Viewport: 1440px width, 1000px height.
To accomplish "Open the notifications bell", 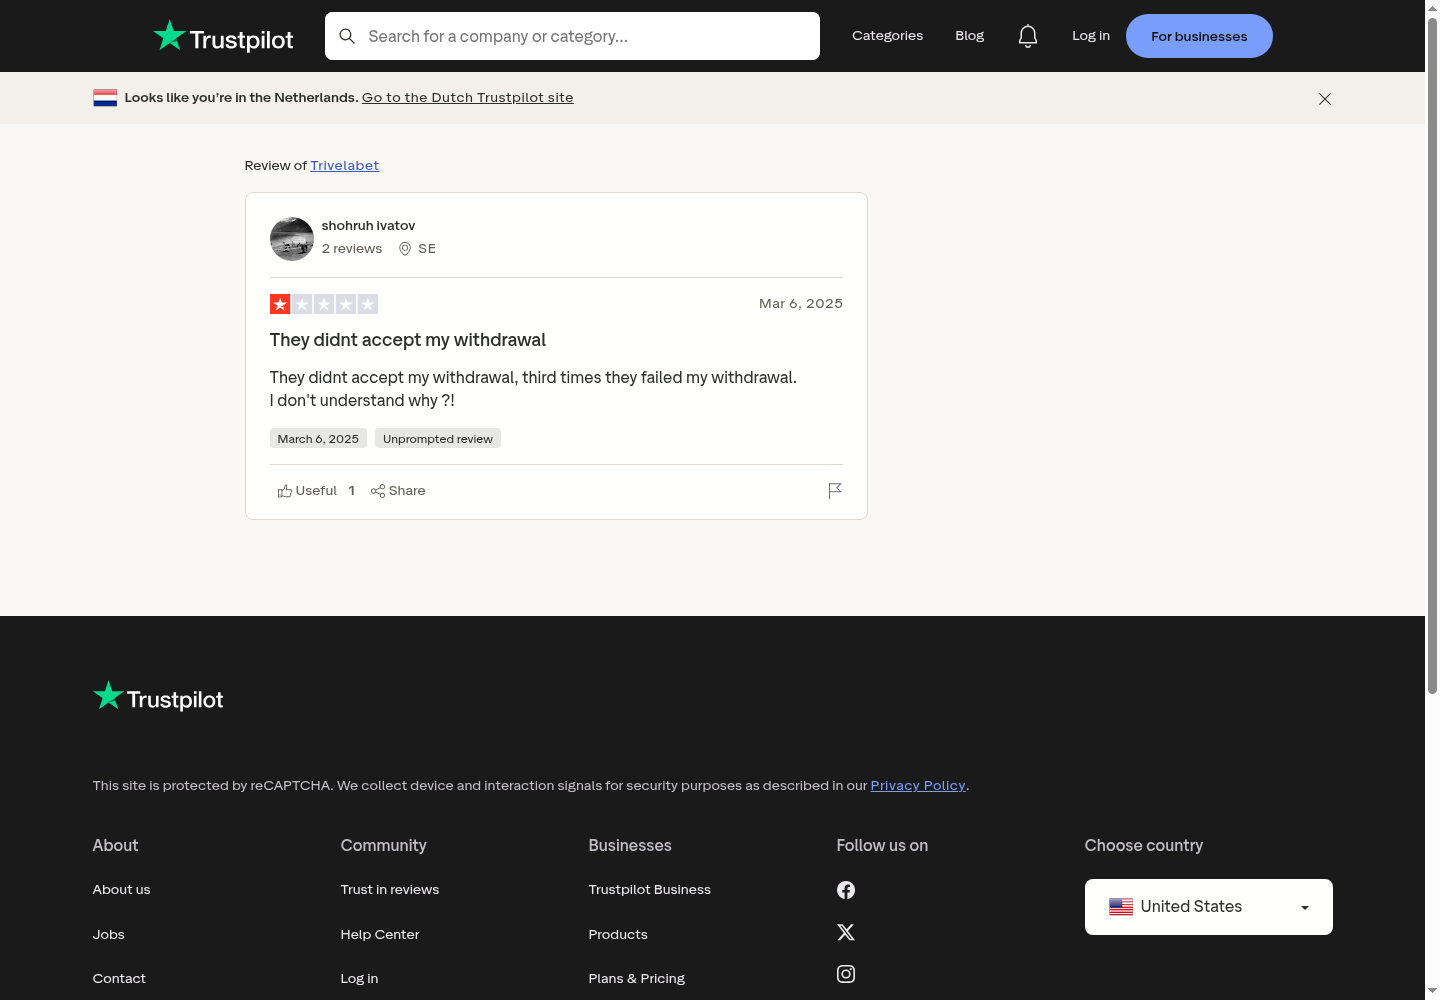I will [x=1028, y=36].
